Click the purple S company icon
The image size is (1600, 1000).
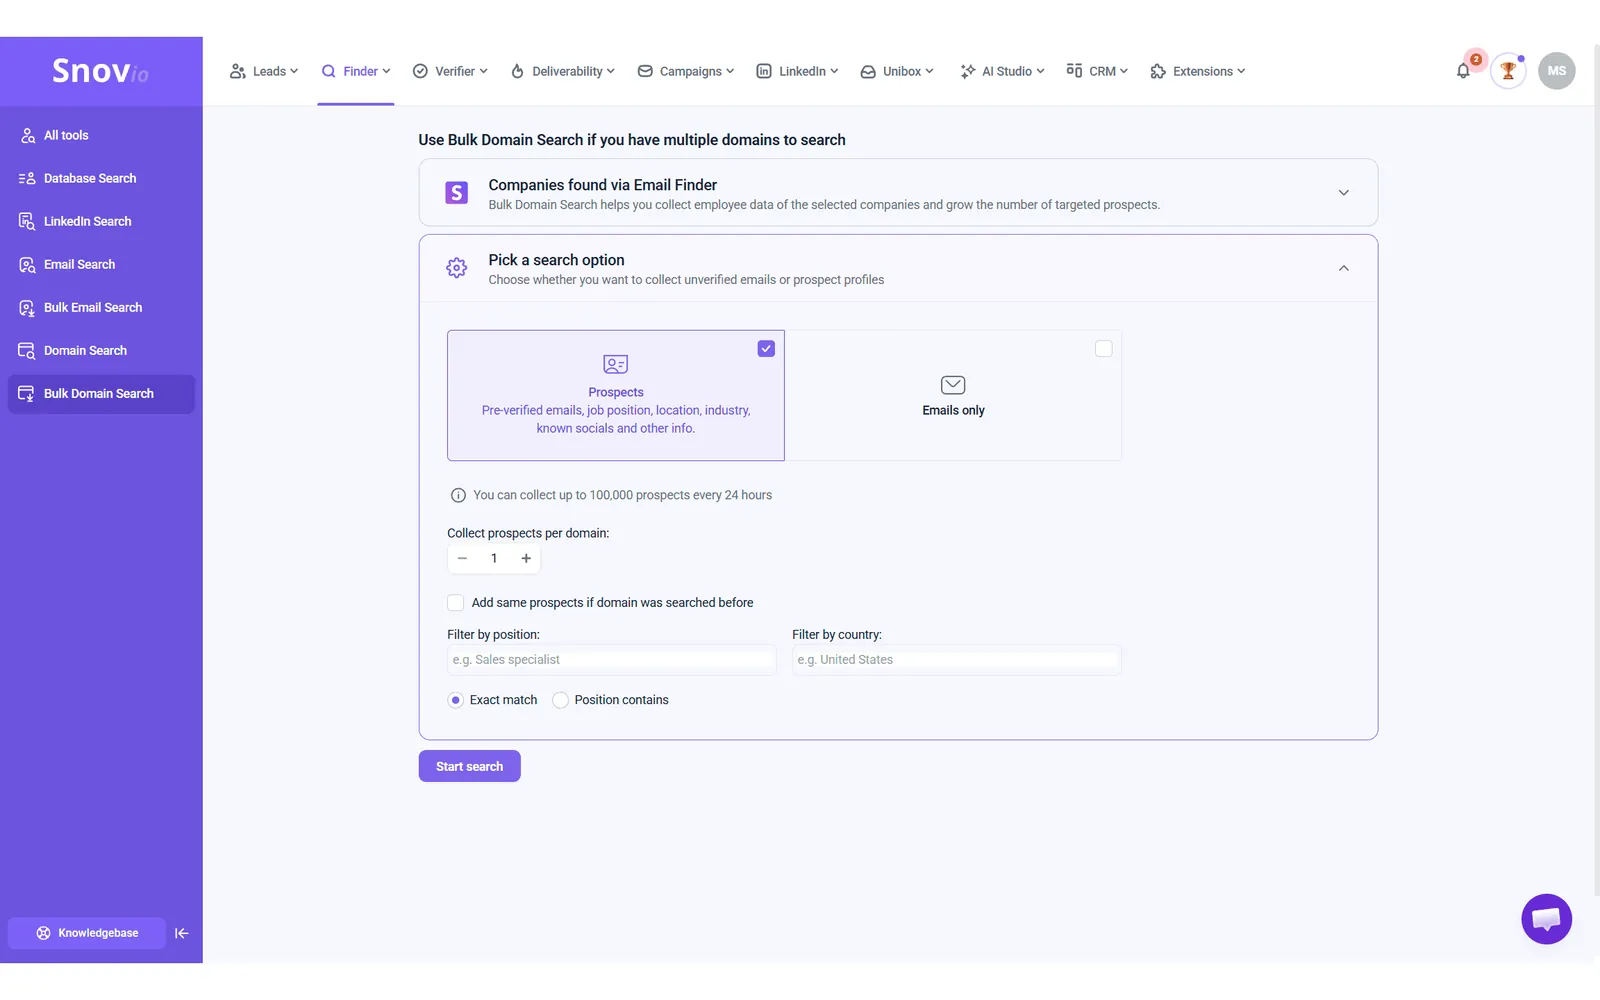457,193
